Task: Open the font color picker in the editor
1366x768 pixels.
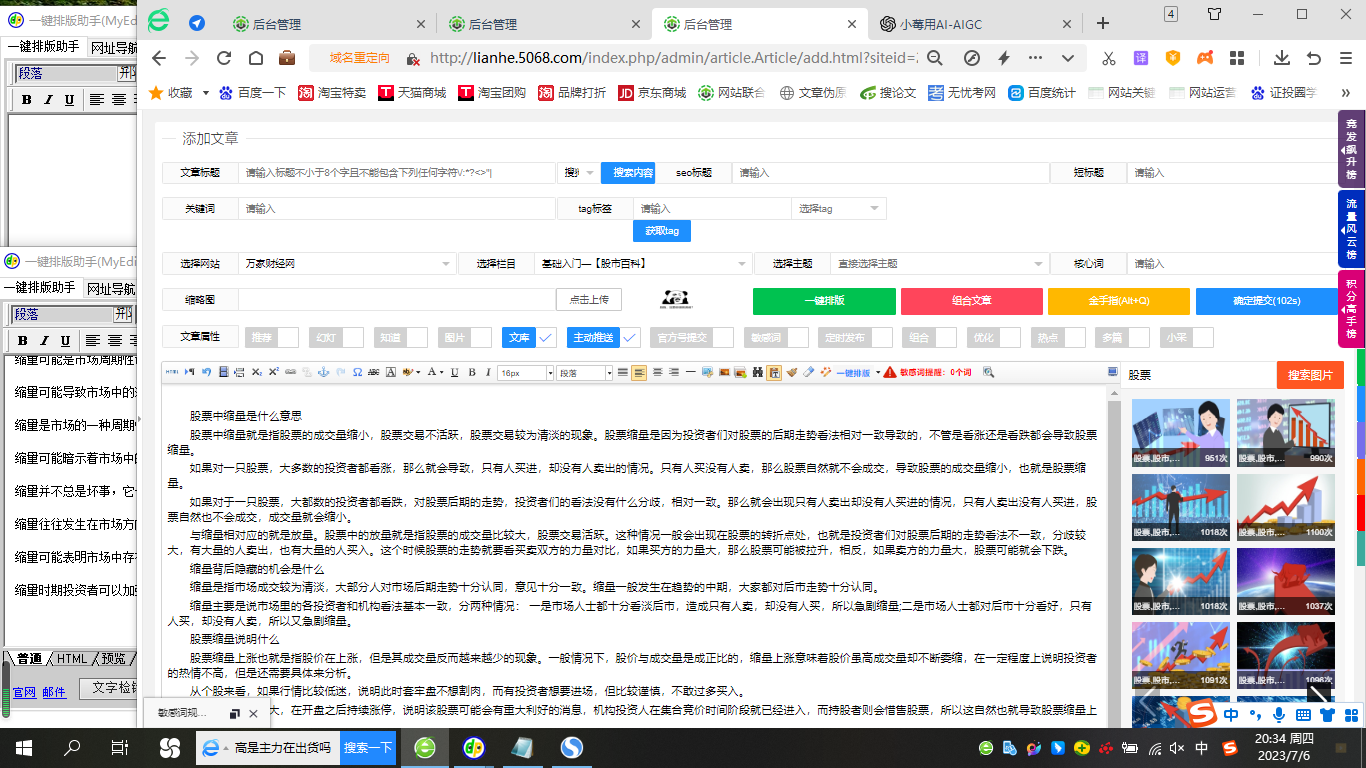Action: (433, 372)
